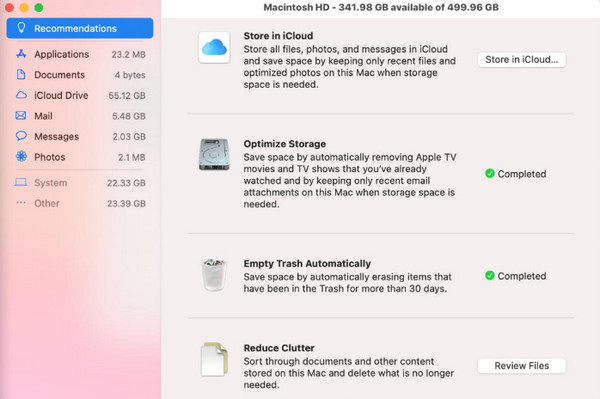
Task: Open the iCloud Drive category
Action: (x=80, y=95)
